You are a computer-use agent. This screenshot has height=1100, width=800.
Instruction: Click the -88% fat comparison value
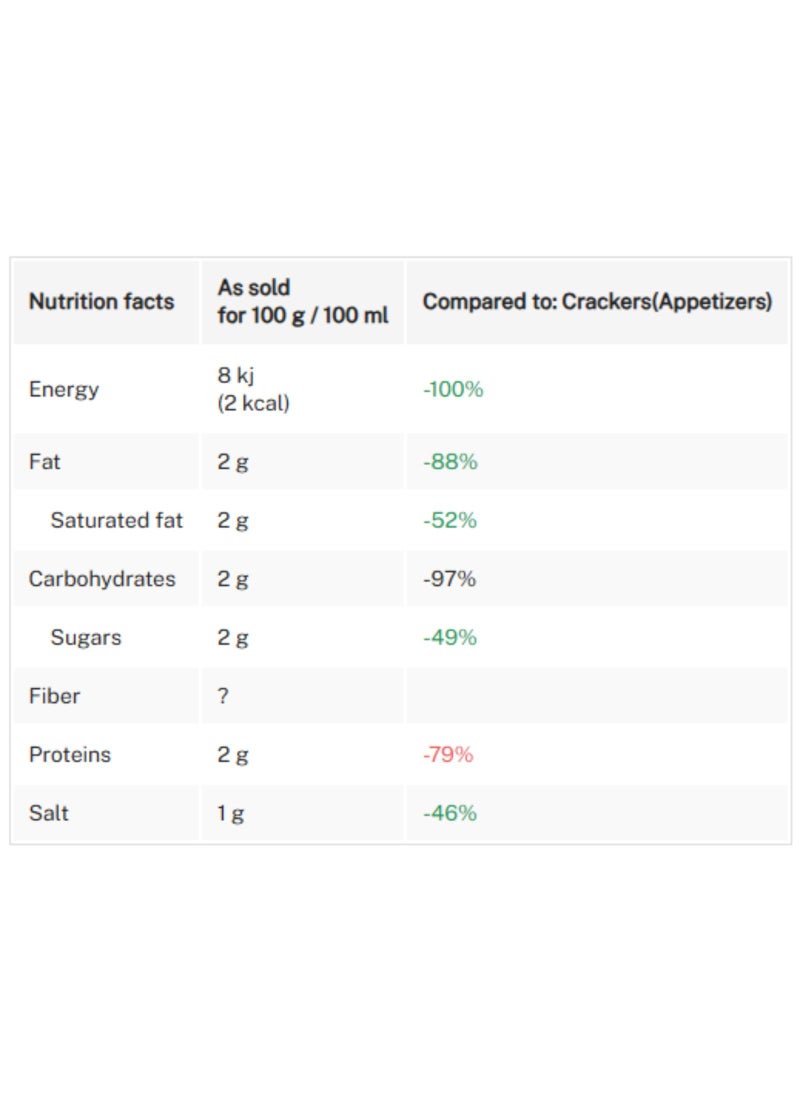pos(450,462)
